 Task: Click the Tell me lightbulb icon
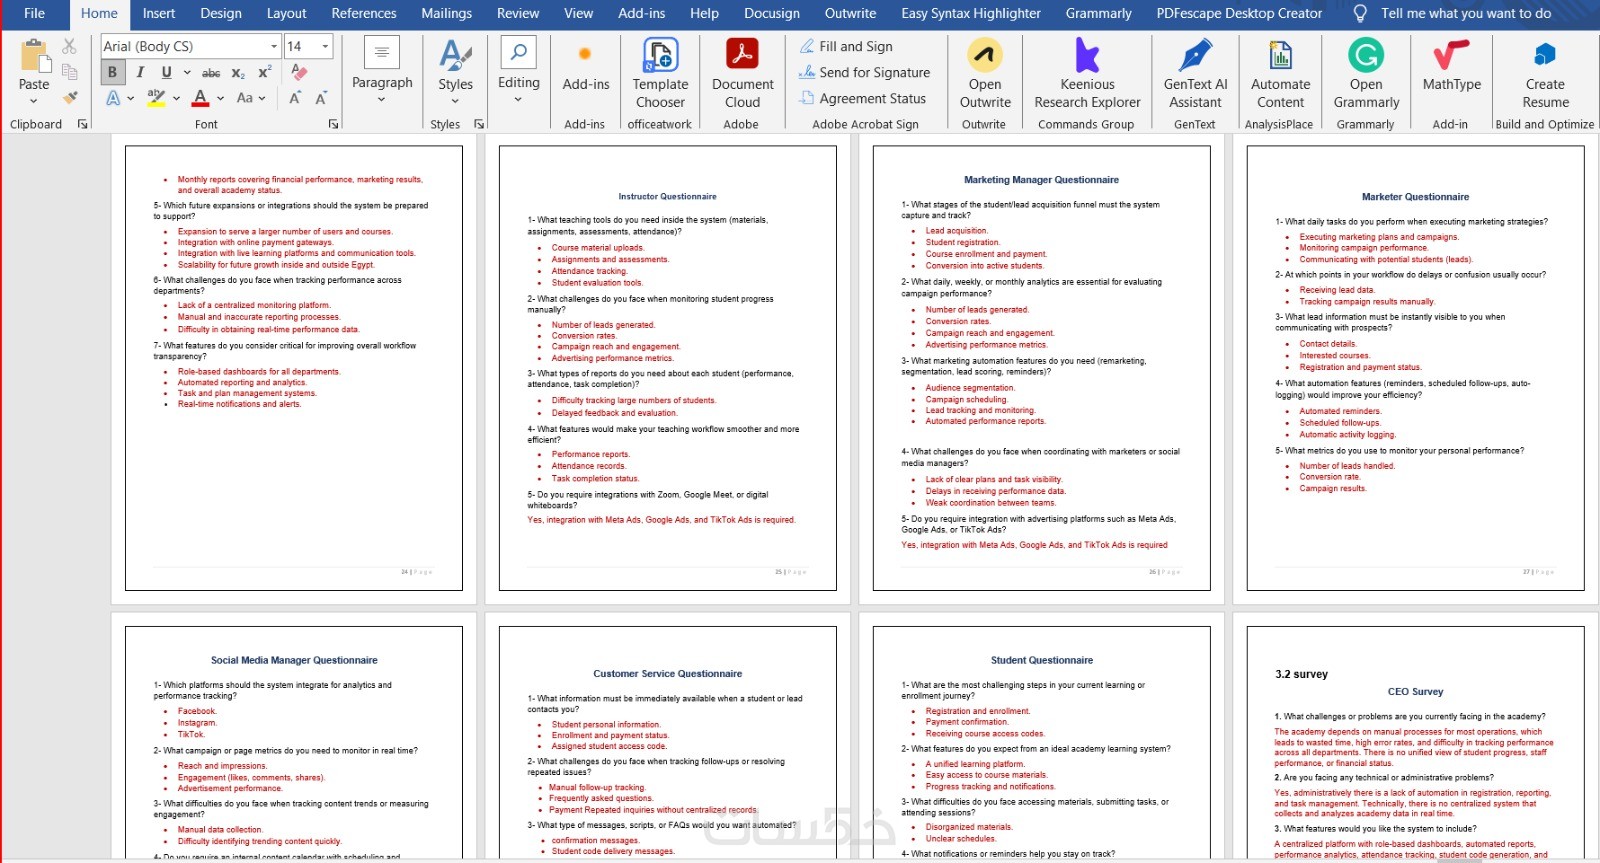[1360, 13]
